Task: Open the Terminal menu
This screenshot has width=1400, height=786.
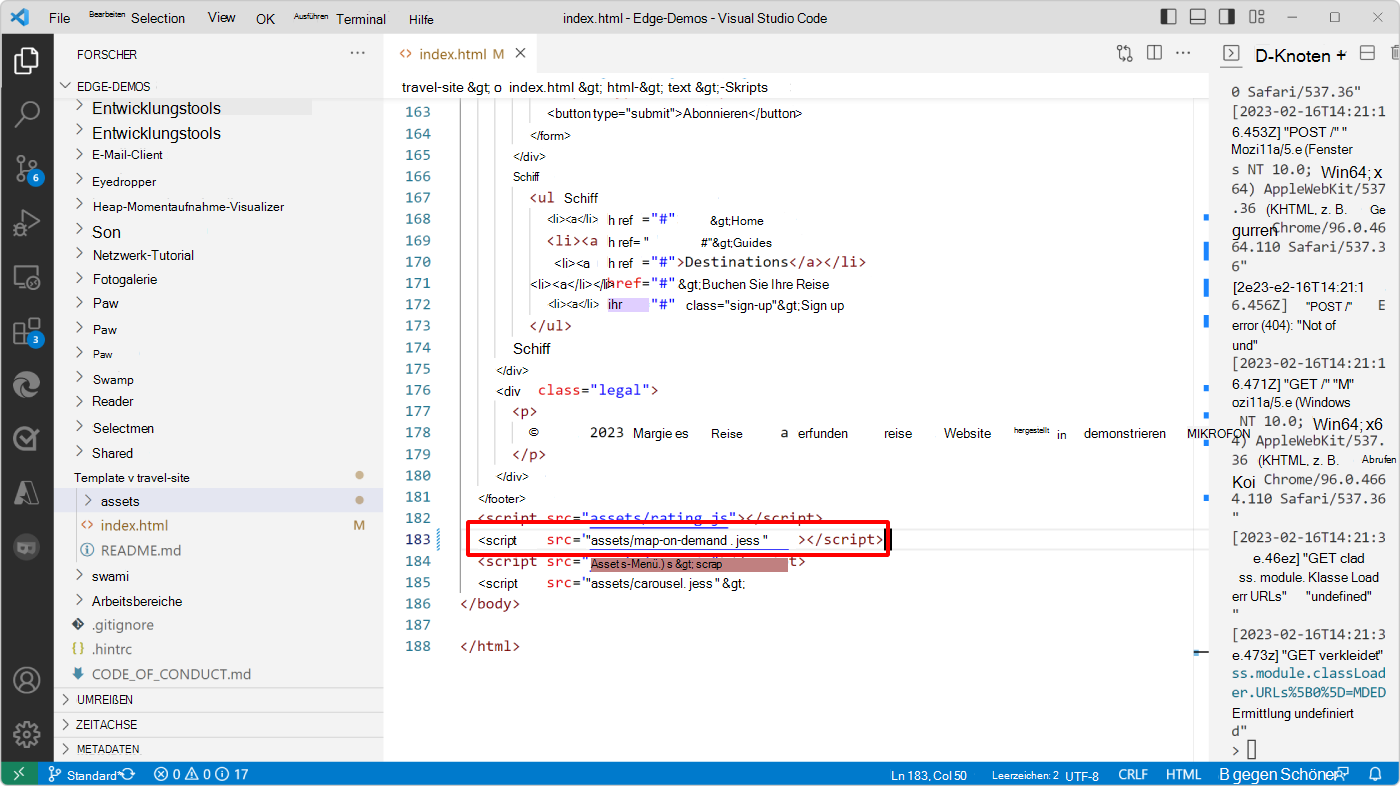Action: (x=361, y=17)
